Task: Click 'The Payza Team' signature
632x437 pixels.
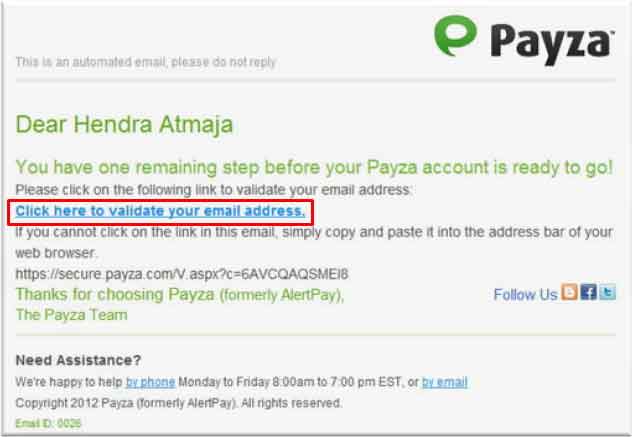Action: click(x=71, y=315)
